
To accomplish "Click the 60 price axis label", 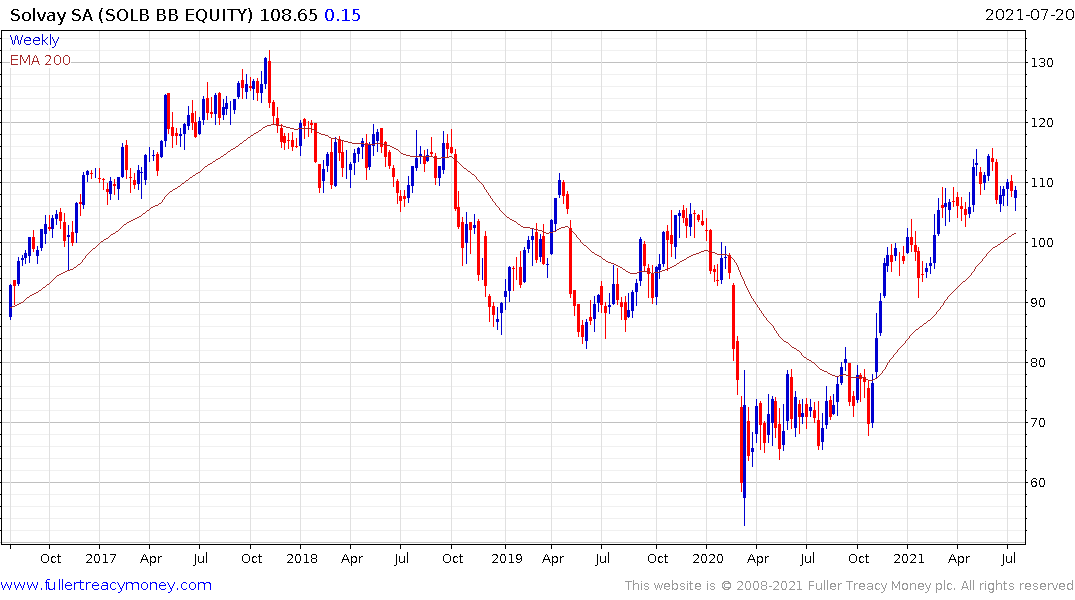I will [1038, 483].
